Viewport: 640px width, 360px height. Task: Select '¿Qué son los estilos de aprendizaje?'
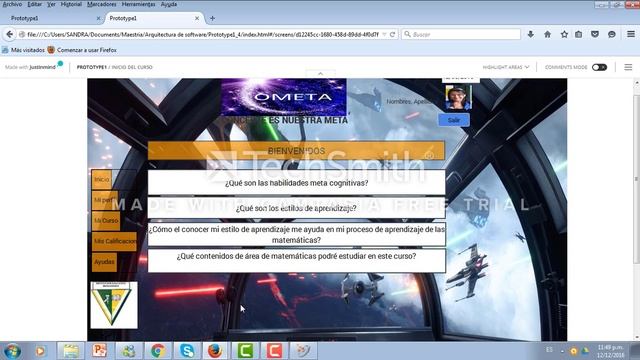coord(296,208)
